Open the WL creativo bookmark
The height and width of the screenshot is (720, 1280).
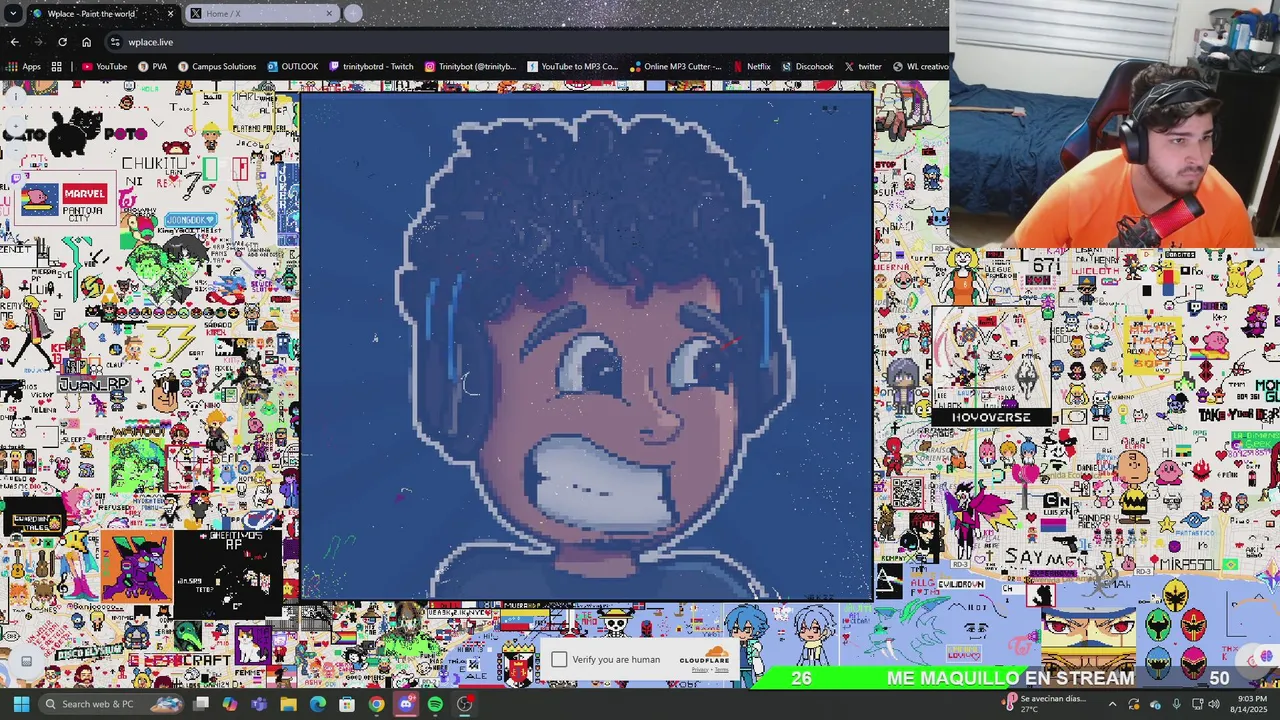(920, 67)
